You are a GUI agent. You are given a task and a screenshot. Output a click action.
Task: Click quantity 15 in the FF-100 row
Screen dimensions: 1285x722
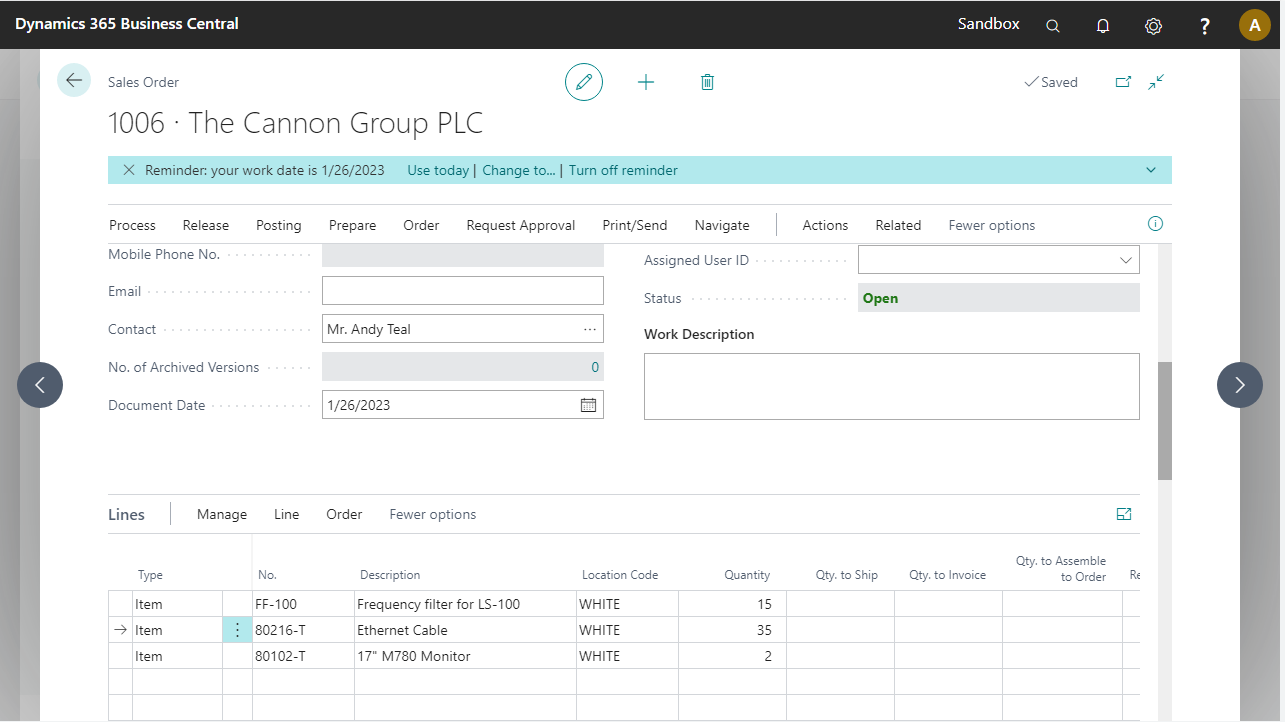(732, 604)
